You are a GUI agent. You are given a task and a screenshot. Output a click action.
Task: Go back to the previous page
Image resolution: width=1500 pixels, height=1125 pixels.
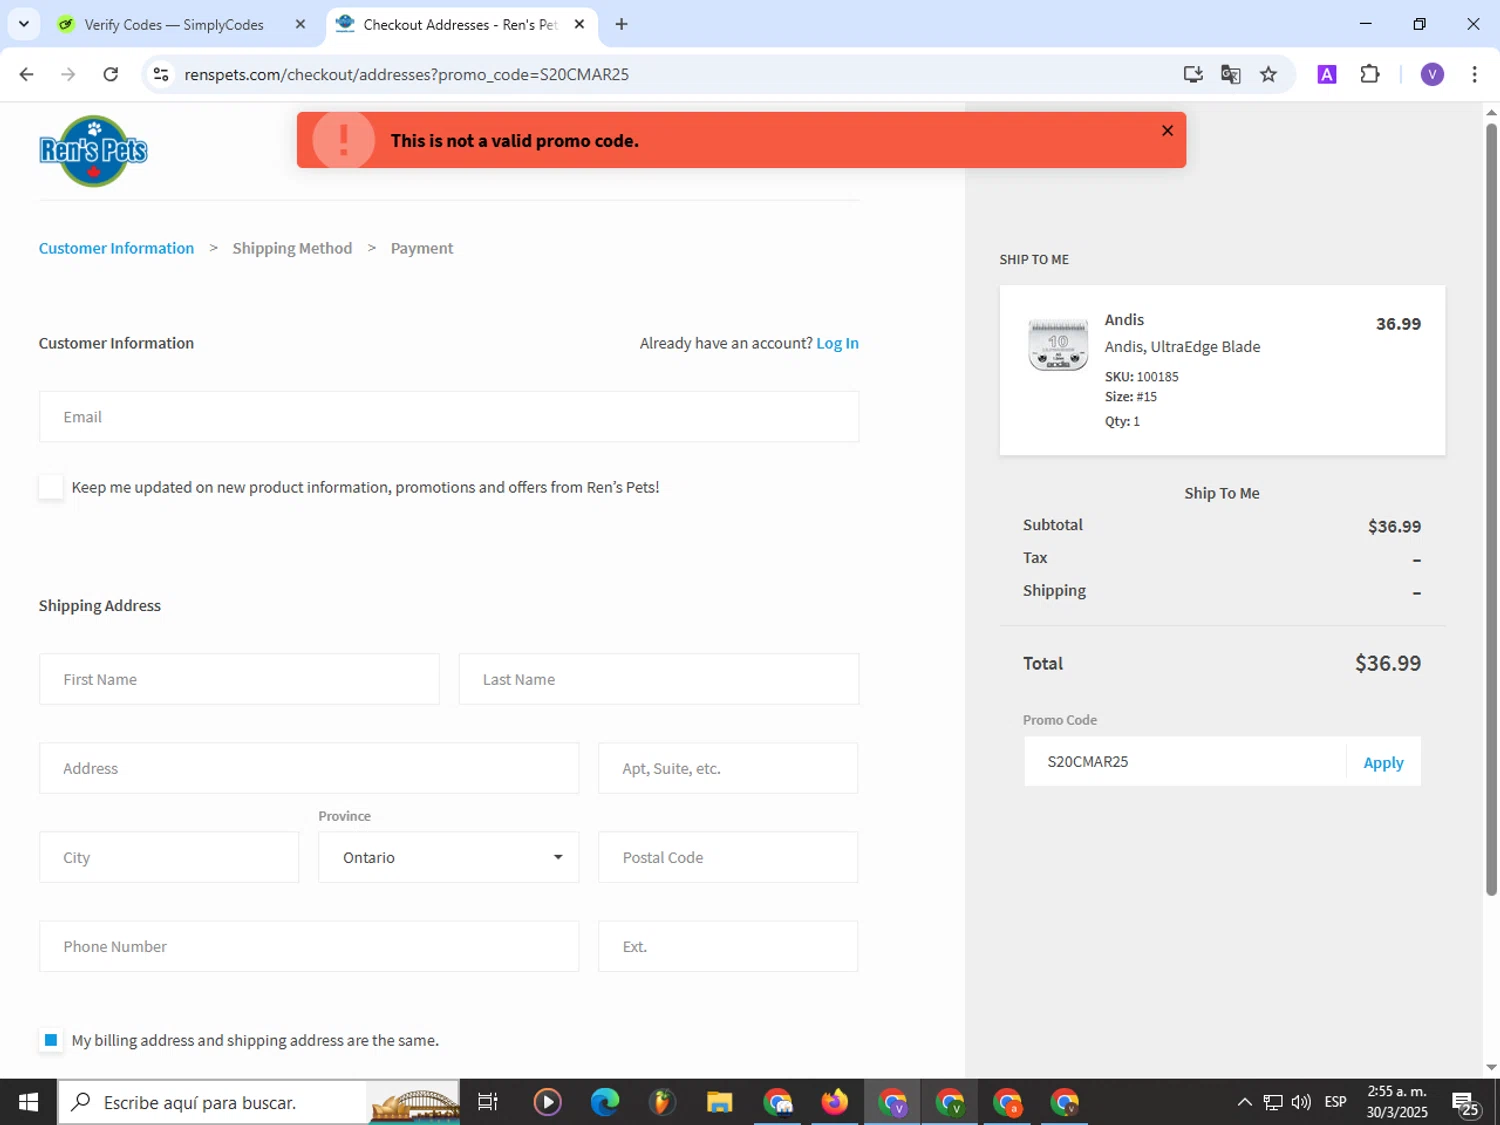point(27,74)
